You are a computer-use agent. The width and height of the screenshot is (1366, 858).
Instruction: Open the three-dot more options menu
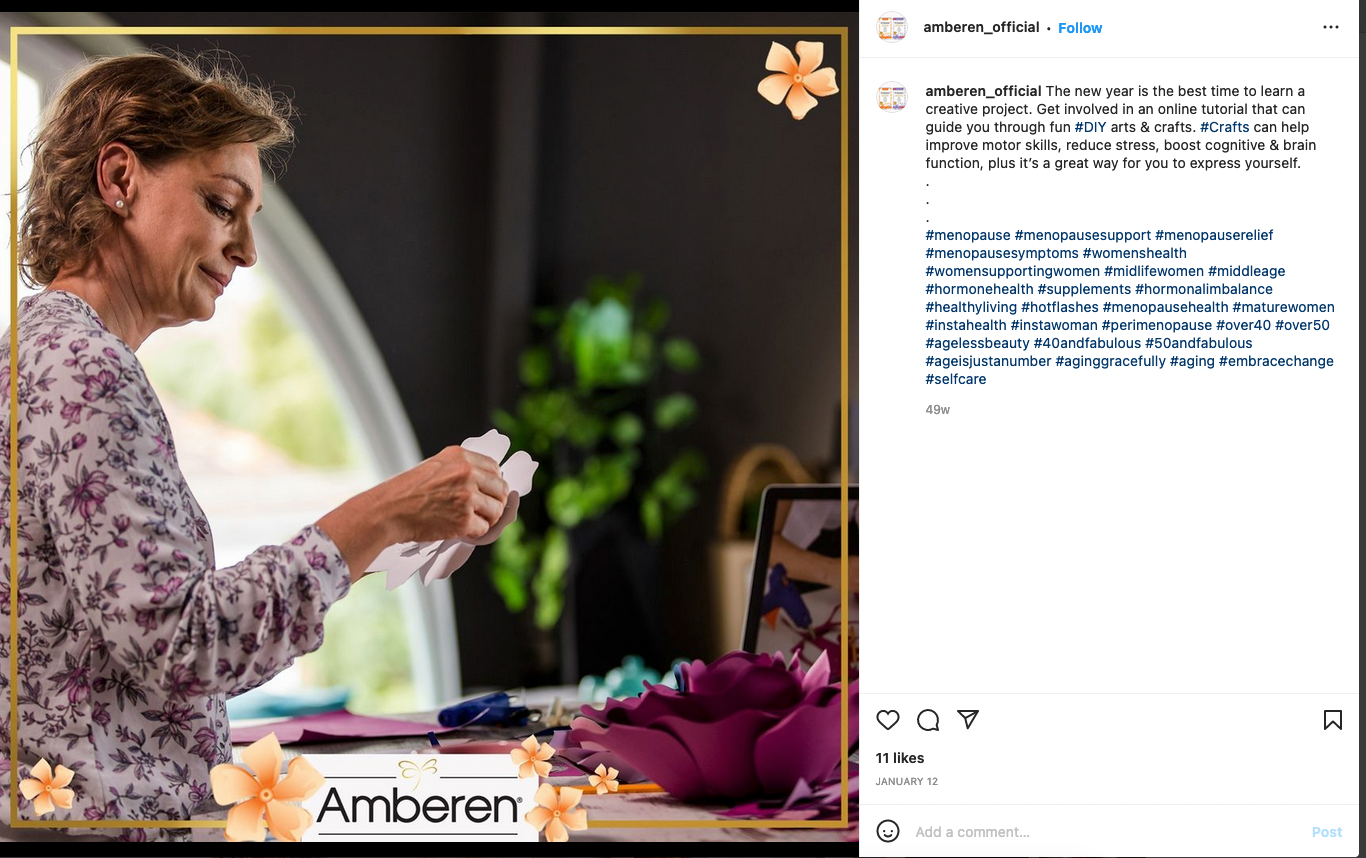(1331, 27)
